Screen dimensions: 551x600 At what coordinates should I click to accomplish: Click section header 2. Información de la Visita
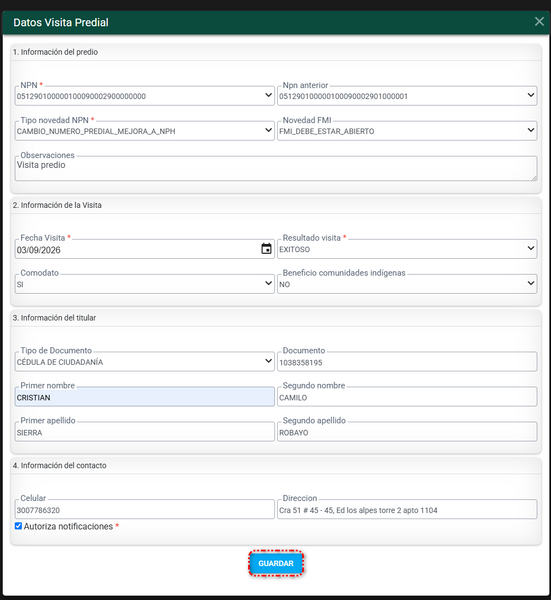tap(57, 205)
